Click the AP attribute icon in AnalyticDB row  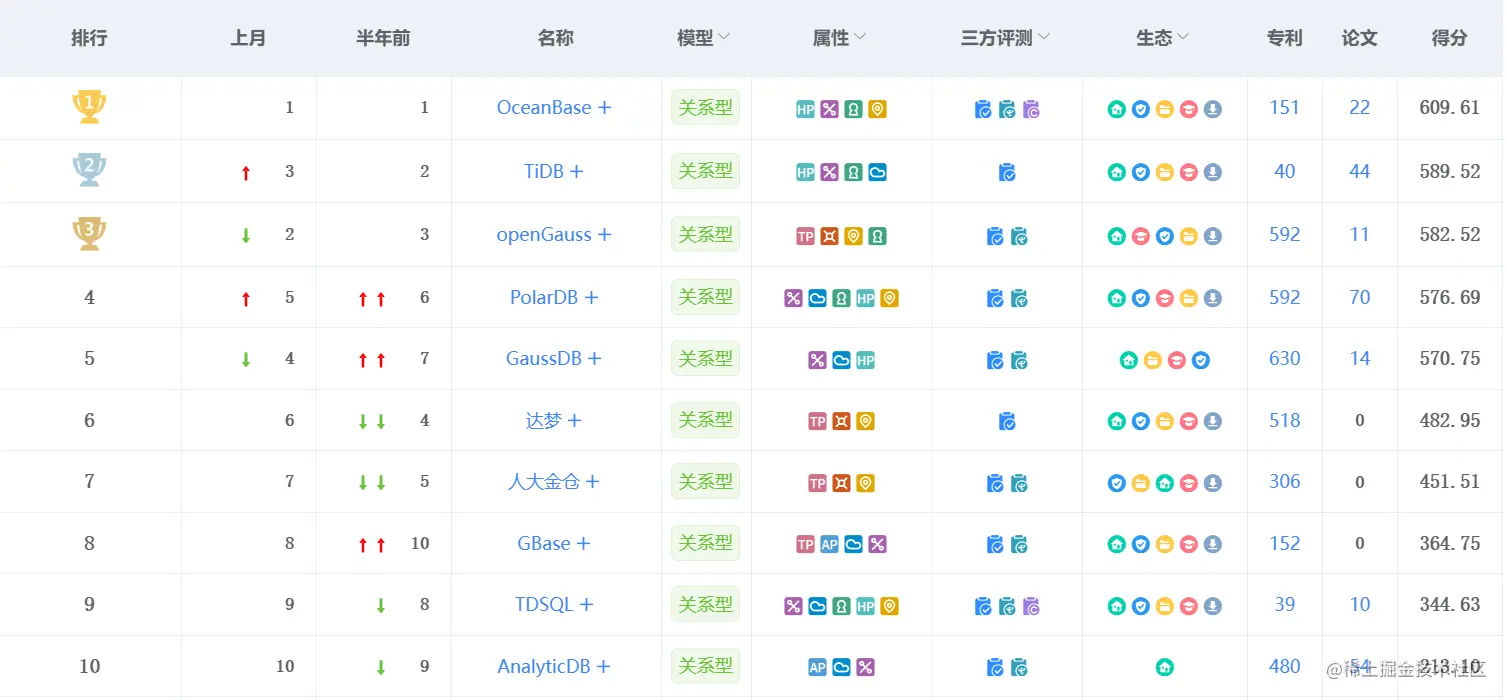point(817,668)
